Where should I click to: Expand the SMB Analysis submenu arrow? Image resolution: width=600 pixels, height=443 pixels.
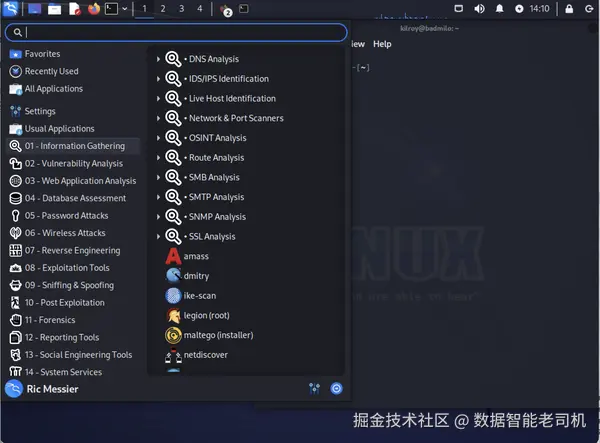pyautogui.click(x=158, y=178)
